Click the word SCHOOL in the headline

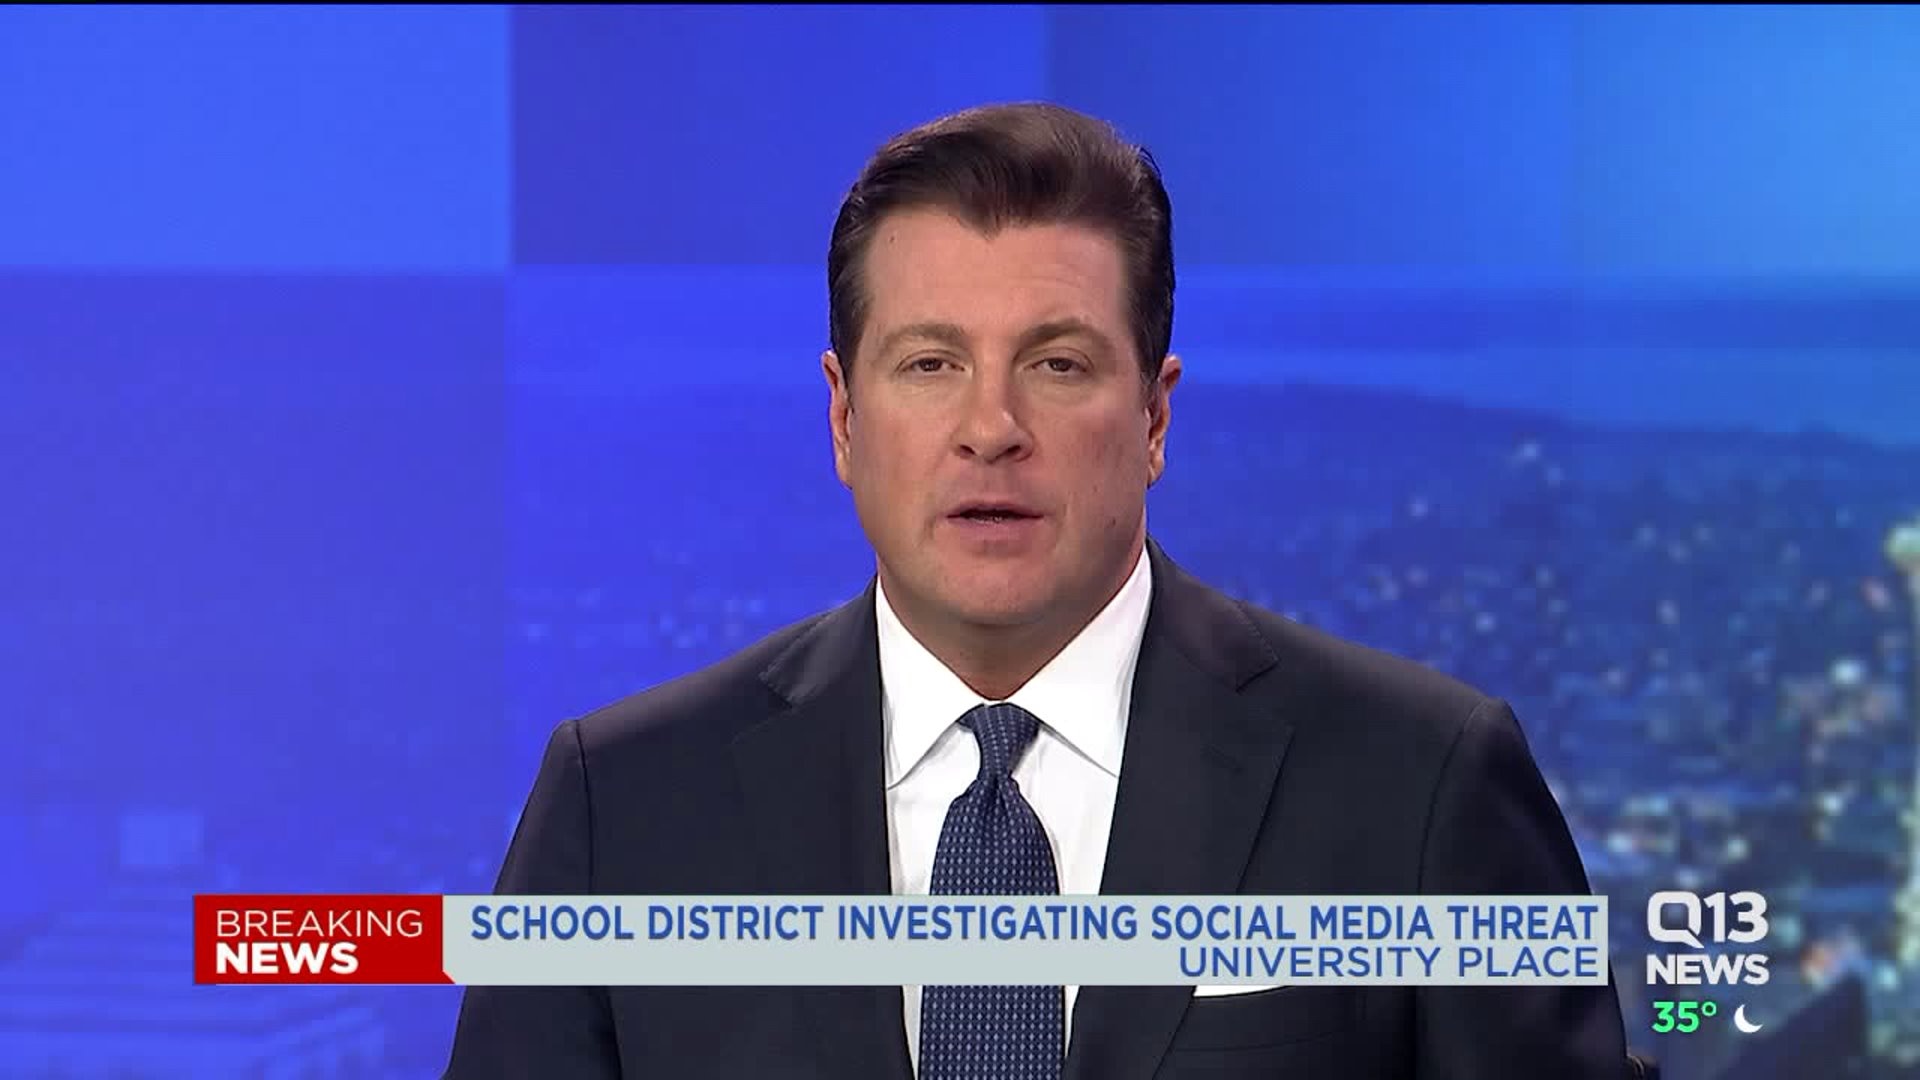[x=552, y=921]
